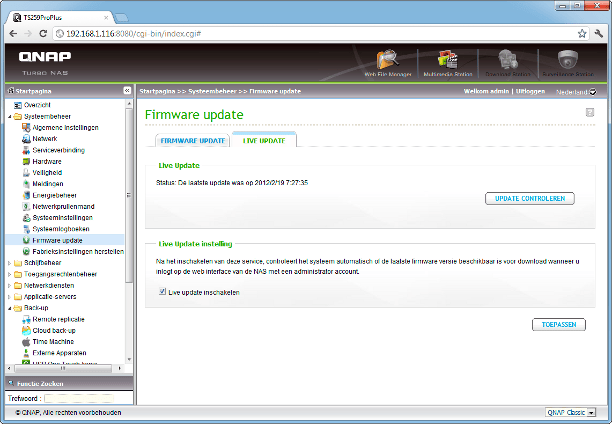Bookmark page with star icon
This screenshot has width=612, height=424.
[582, 34]
